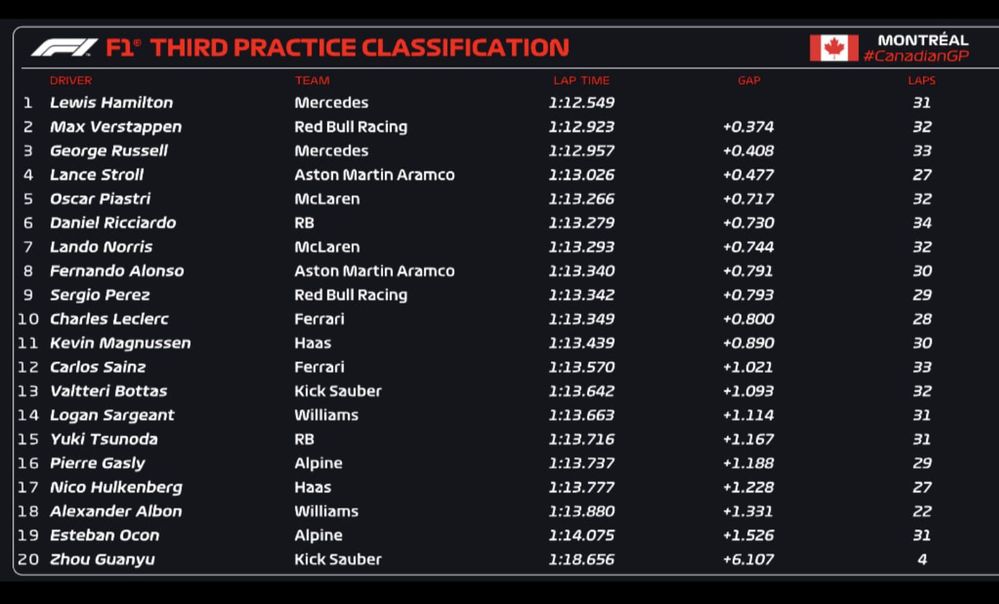Click the GAP column header

click(748, 80)
